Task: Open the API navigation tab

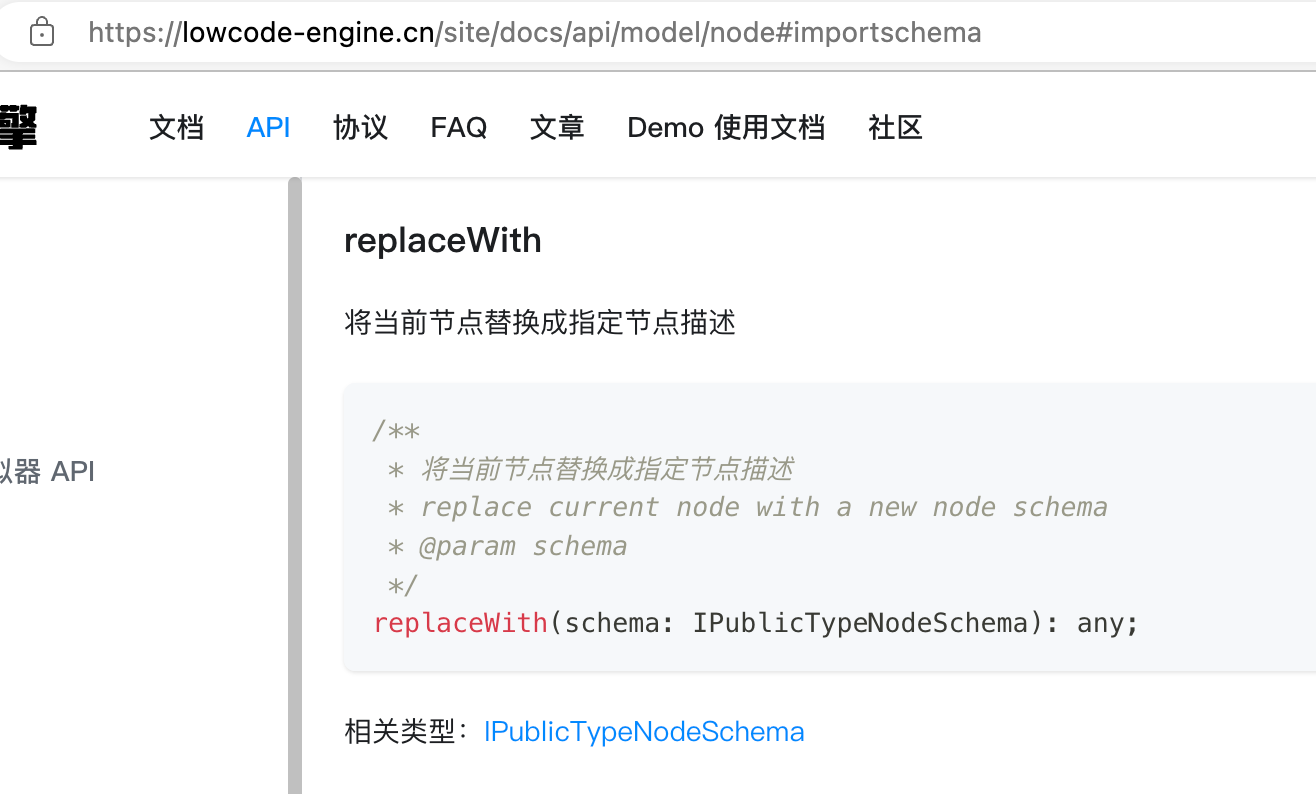Action: click(268, 127)
